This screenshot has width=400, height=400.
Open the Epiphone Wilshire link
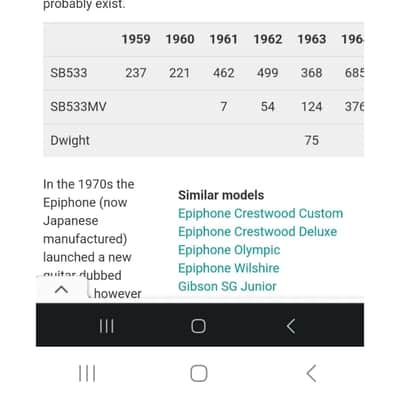229,268
